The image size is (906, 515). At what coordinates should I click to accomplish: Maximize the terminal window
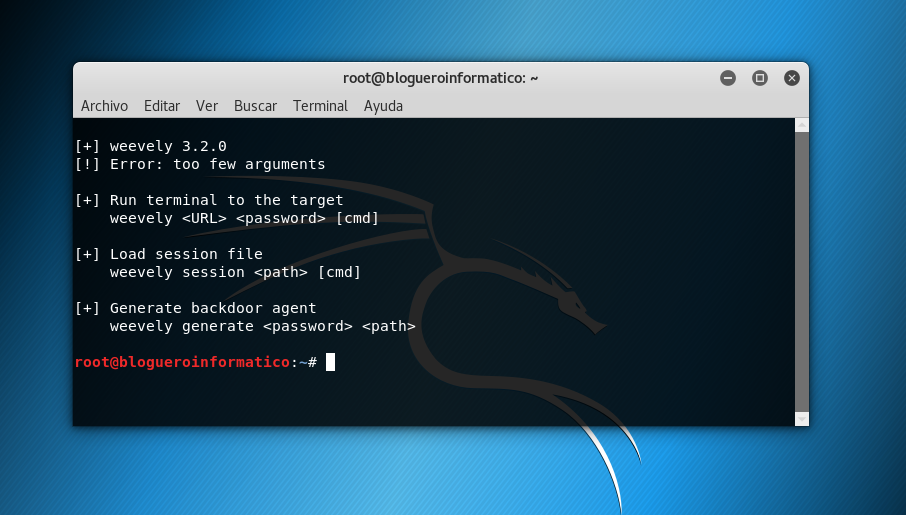(x=760, y=78)
